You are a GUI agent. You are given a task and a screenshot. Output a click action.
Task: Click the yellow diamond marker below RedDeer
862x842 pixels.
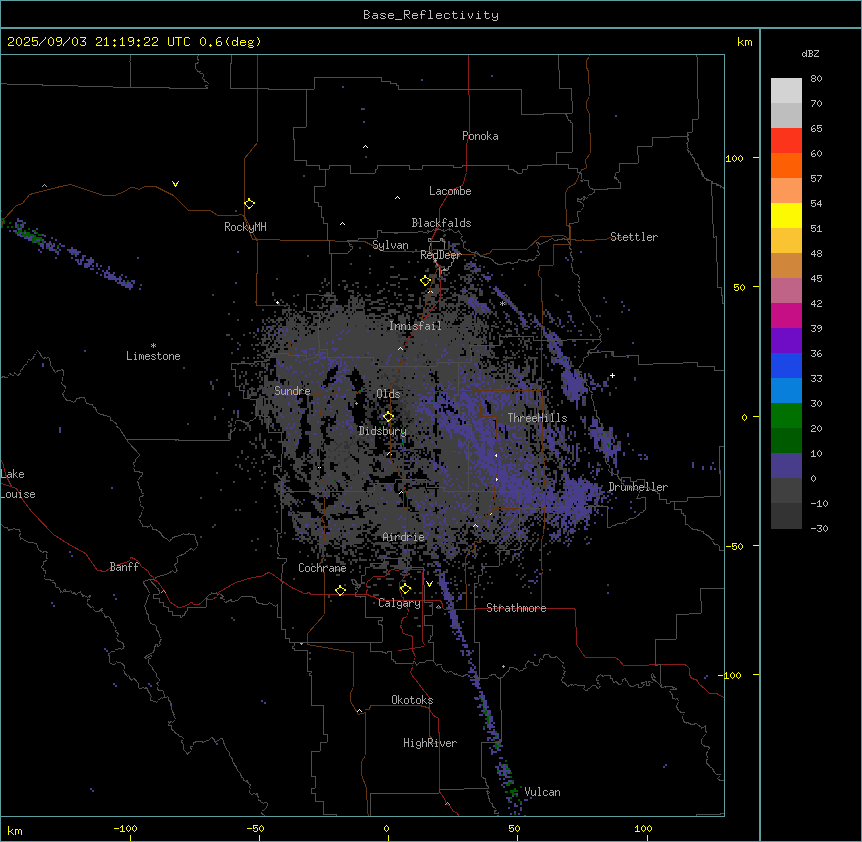coord(426,281)
